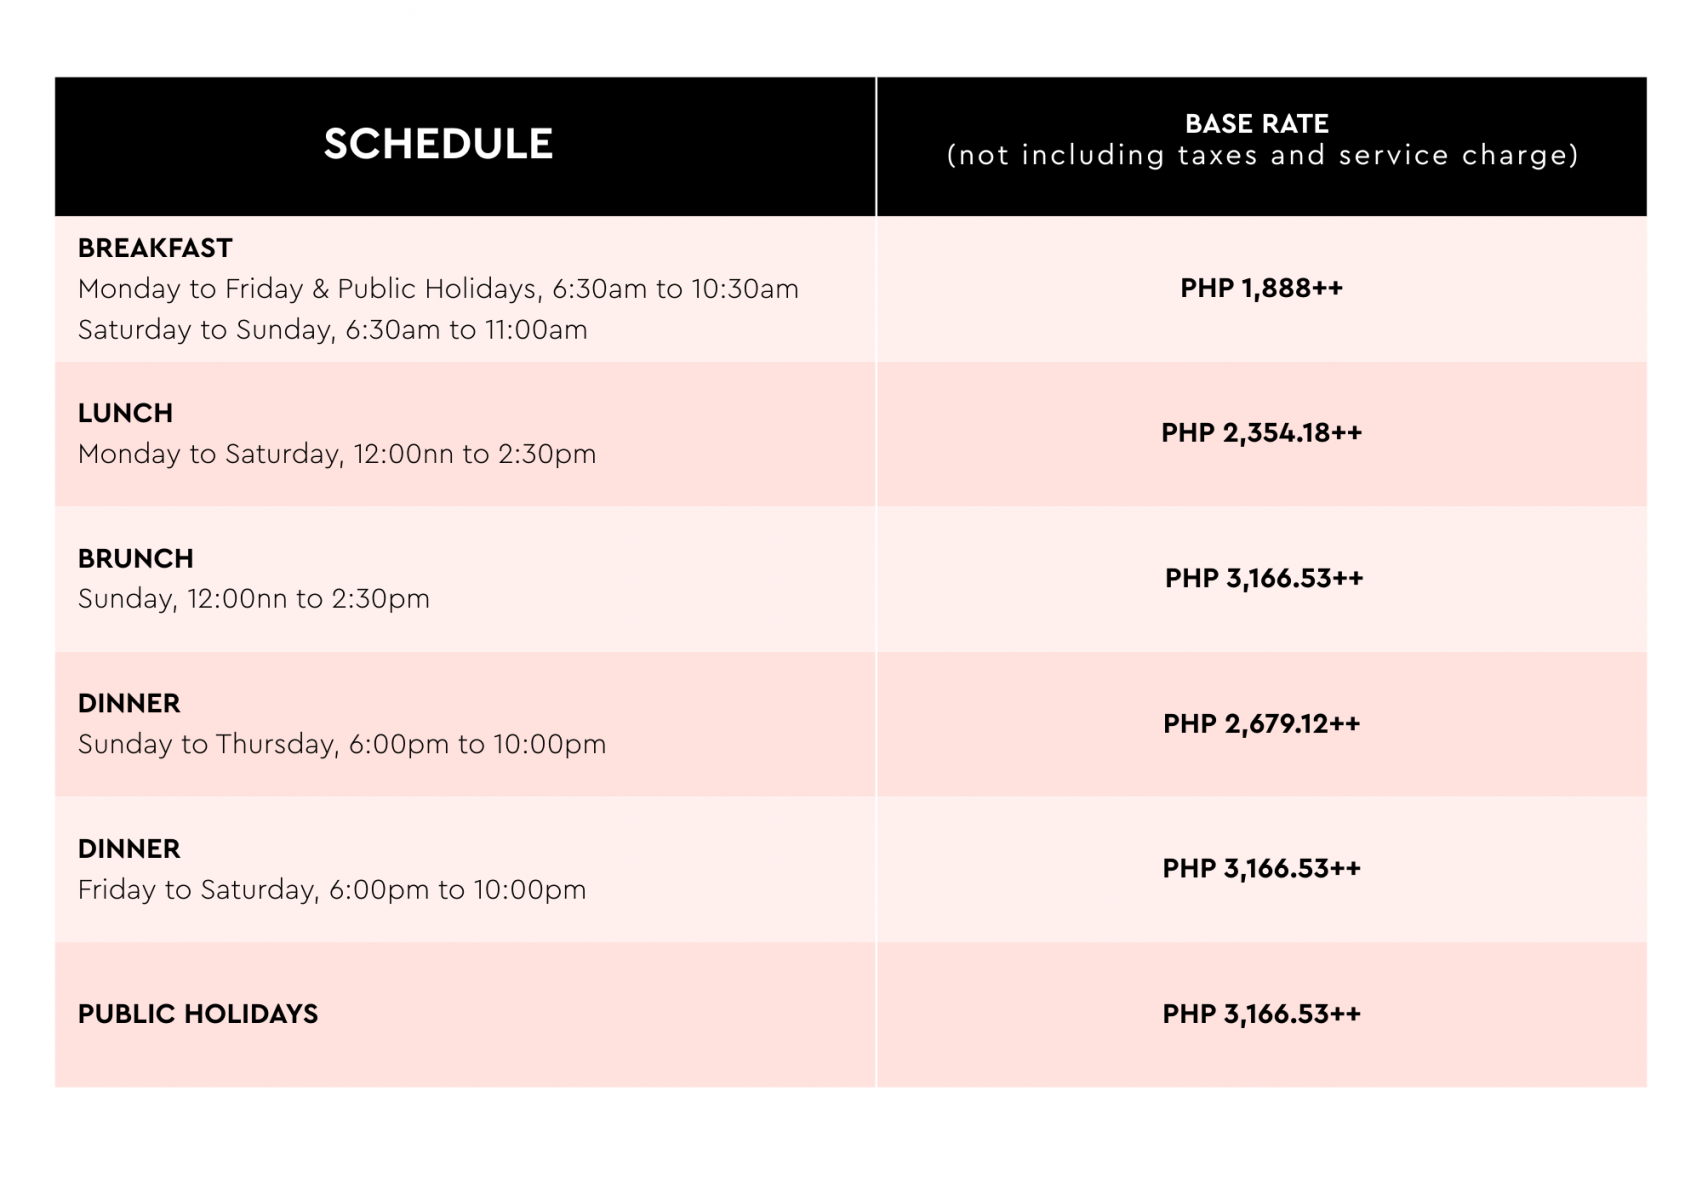Select the brunch rate PHP 3,166.53++
This screenshot has height=1200, width=1702.
pyautogui.click(x=1263, y=578)
